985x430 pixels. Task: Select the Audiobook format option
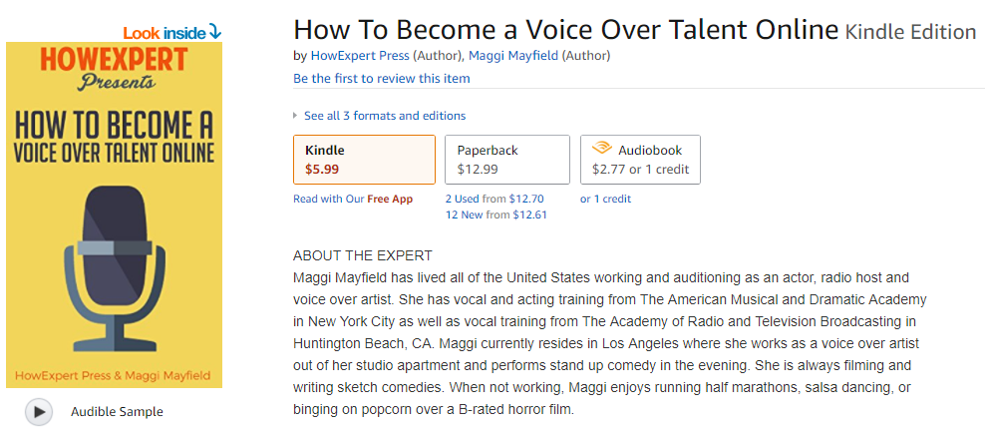[x=640, y=159]
